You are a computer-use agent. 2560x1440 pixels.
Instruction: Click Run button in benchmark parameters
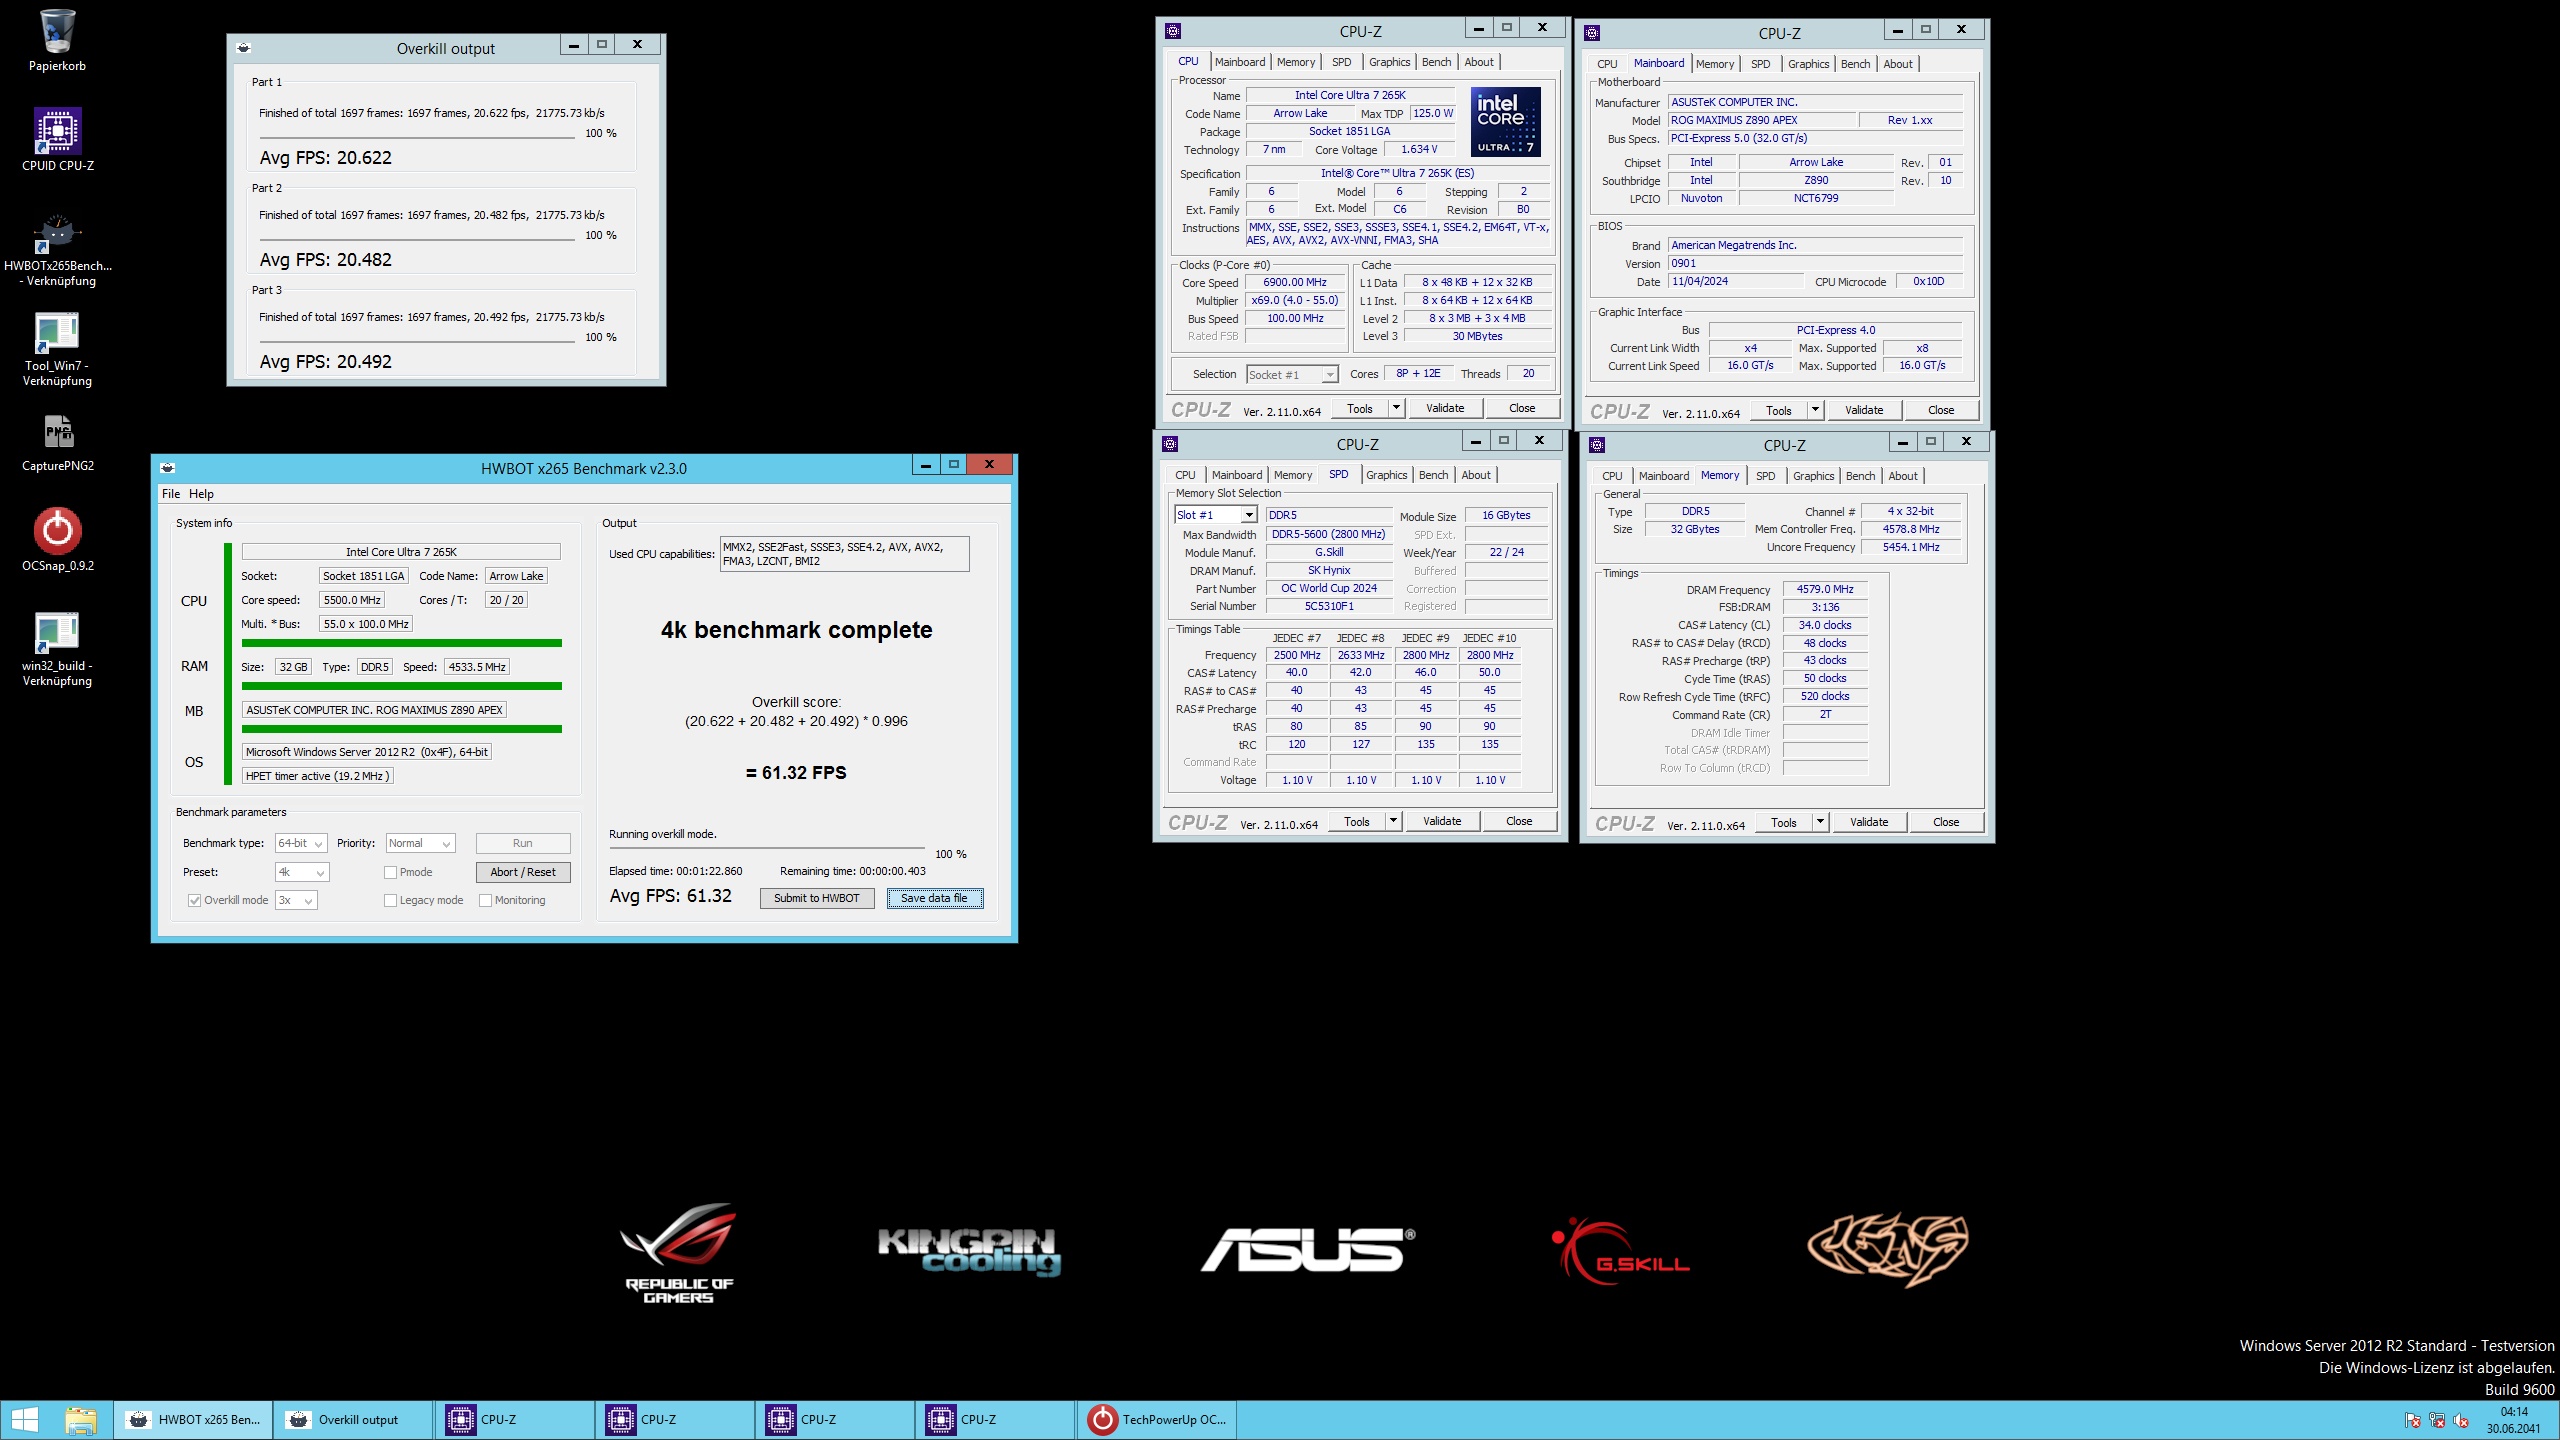point(523,843)
